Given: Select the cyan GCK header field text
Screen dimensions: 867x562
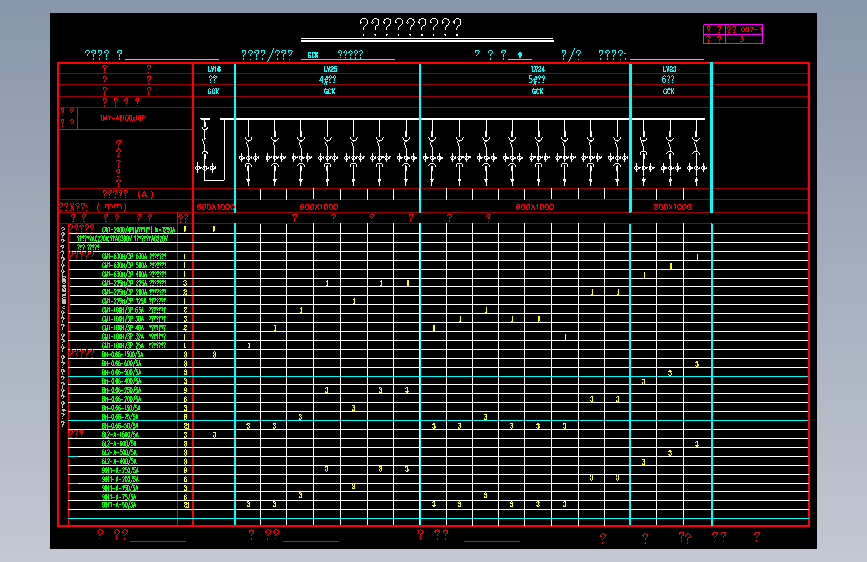Looking at the screenshot, I should pos(313,55).
